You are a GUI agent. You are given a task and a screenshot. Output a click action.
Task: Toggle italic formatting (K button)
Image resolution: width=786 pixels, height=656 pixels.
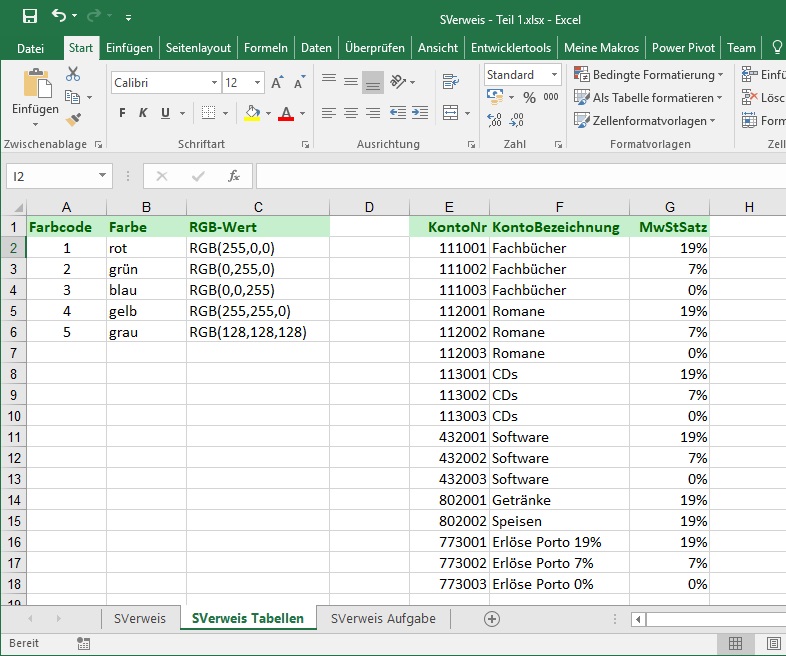[143, 113]
